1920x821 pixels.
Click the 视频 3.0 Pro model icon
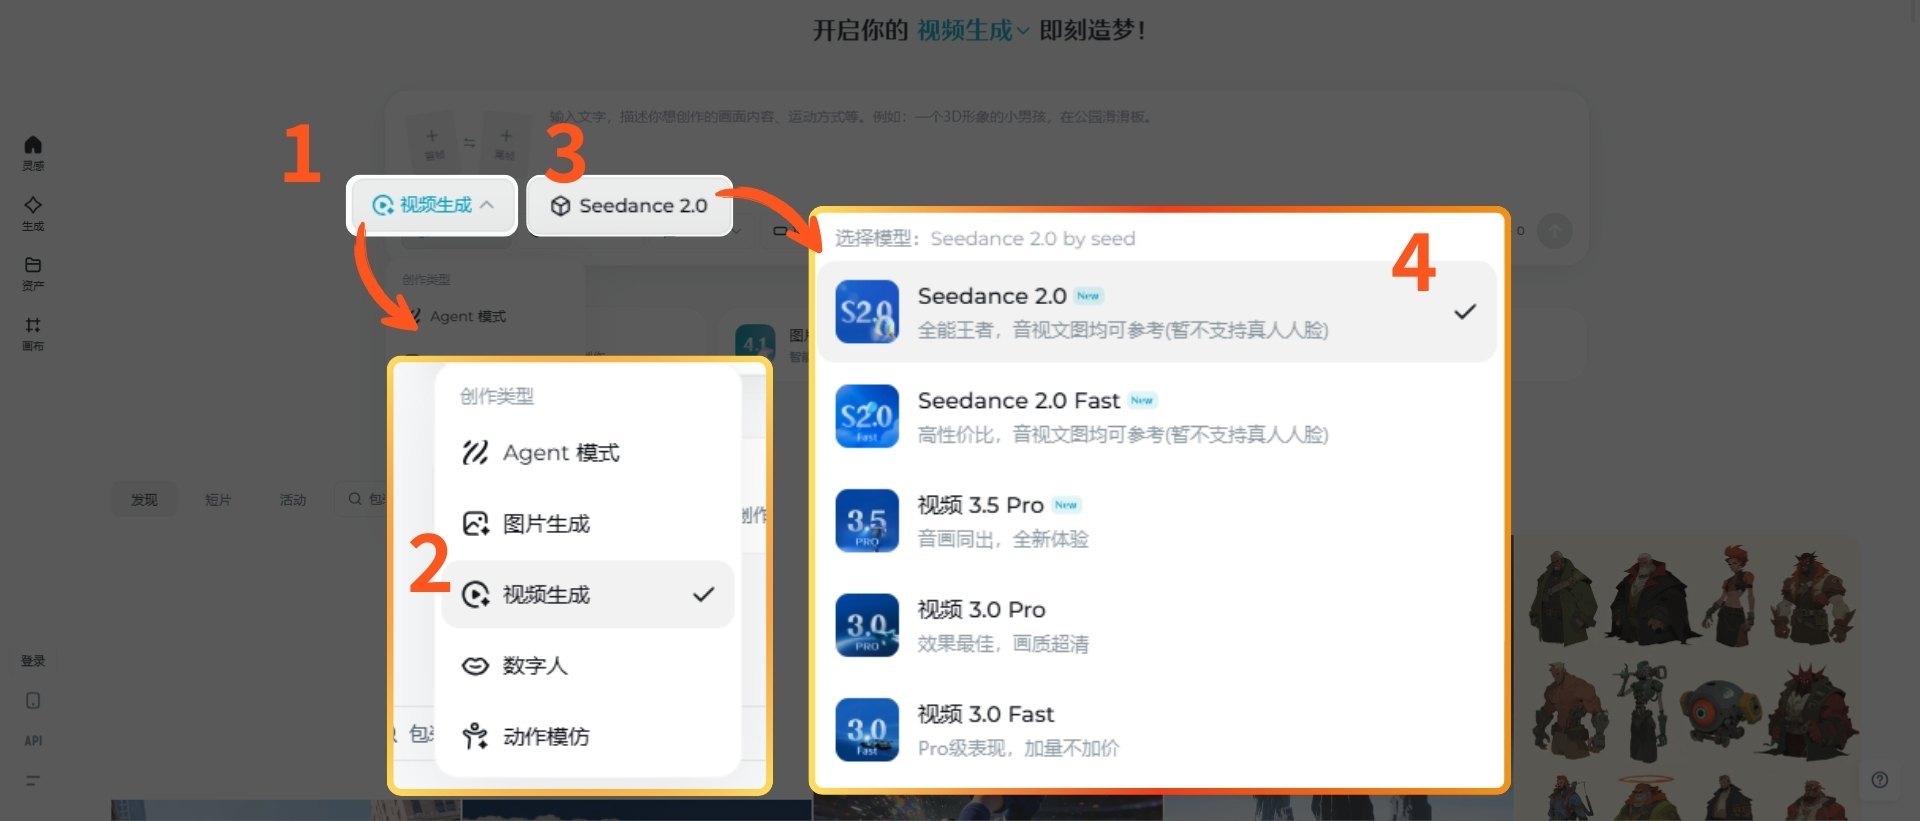point(867,625)
